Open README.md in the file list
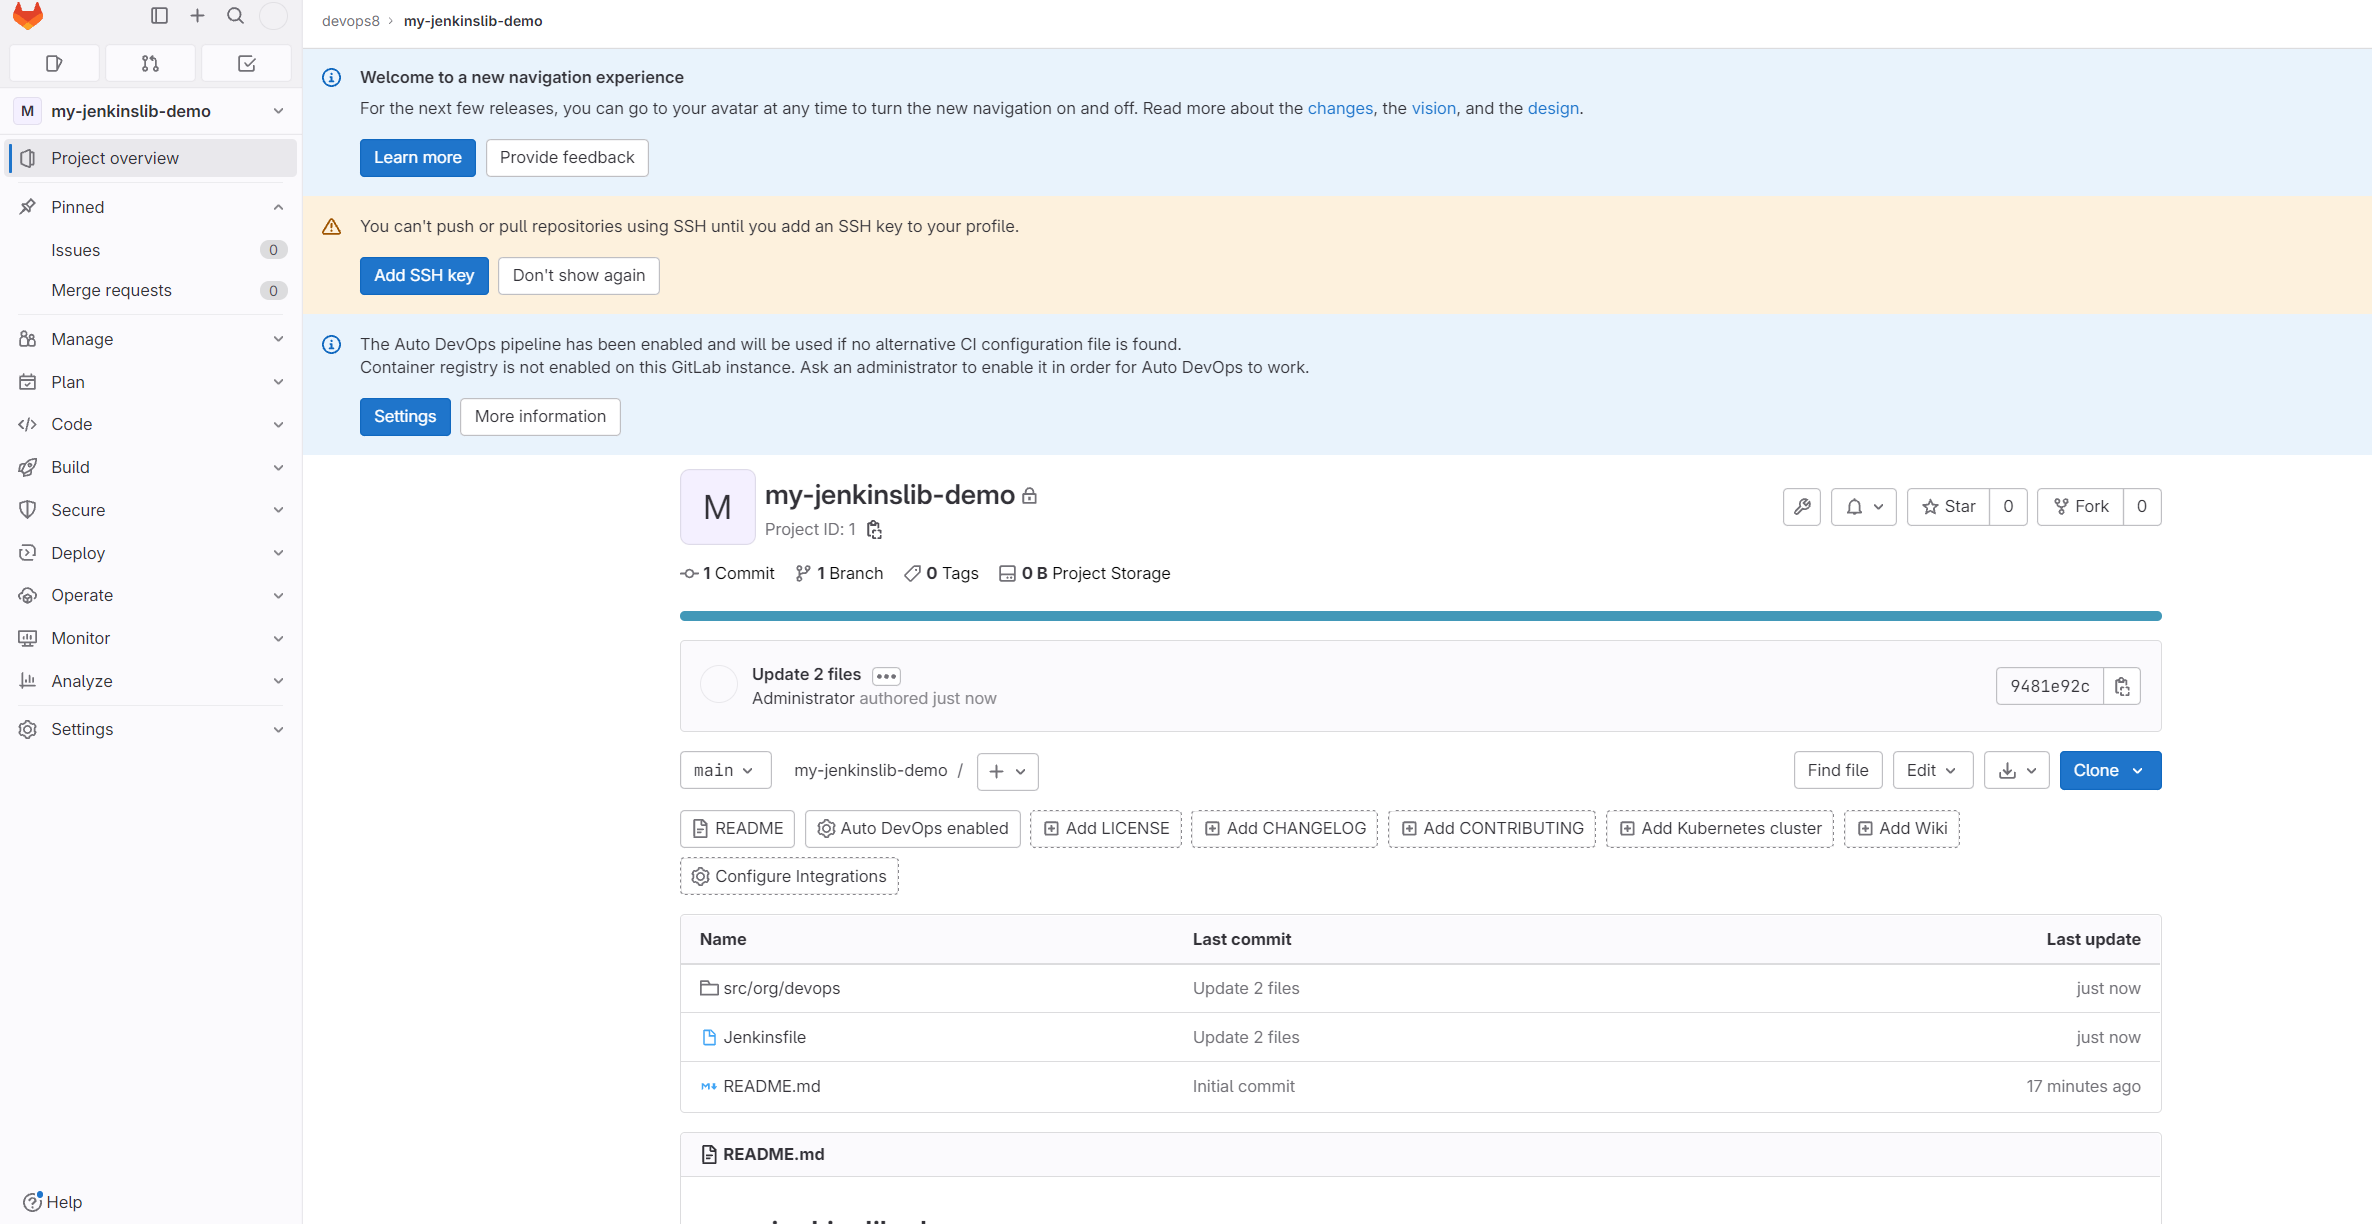 click(x=771, y=1086)
